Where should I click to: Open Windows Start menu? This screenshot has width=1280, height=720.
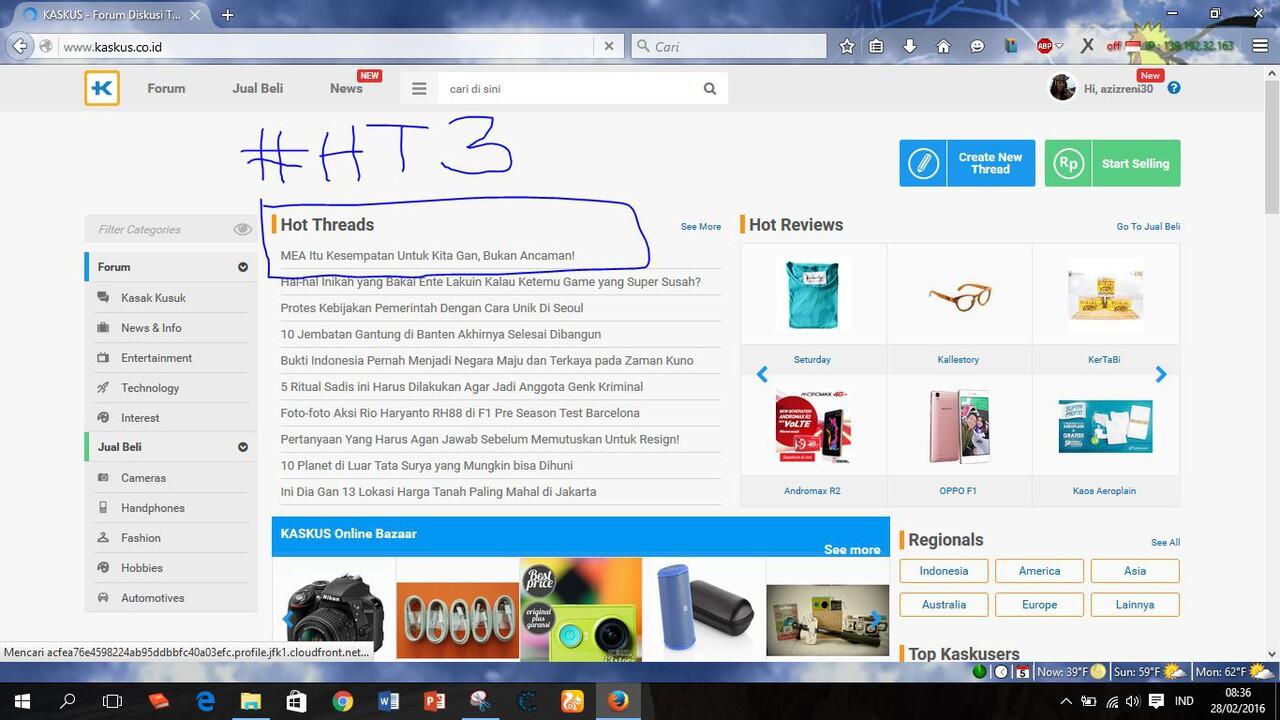(22, 701)
